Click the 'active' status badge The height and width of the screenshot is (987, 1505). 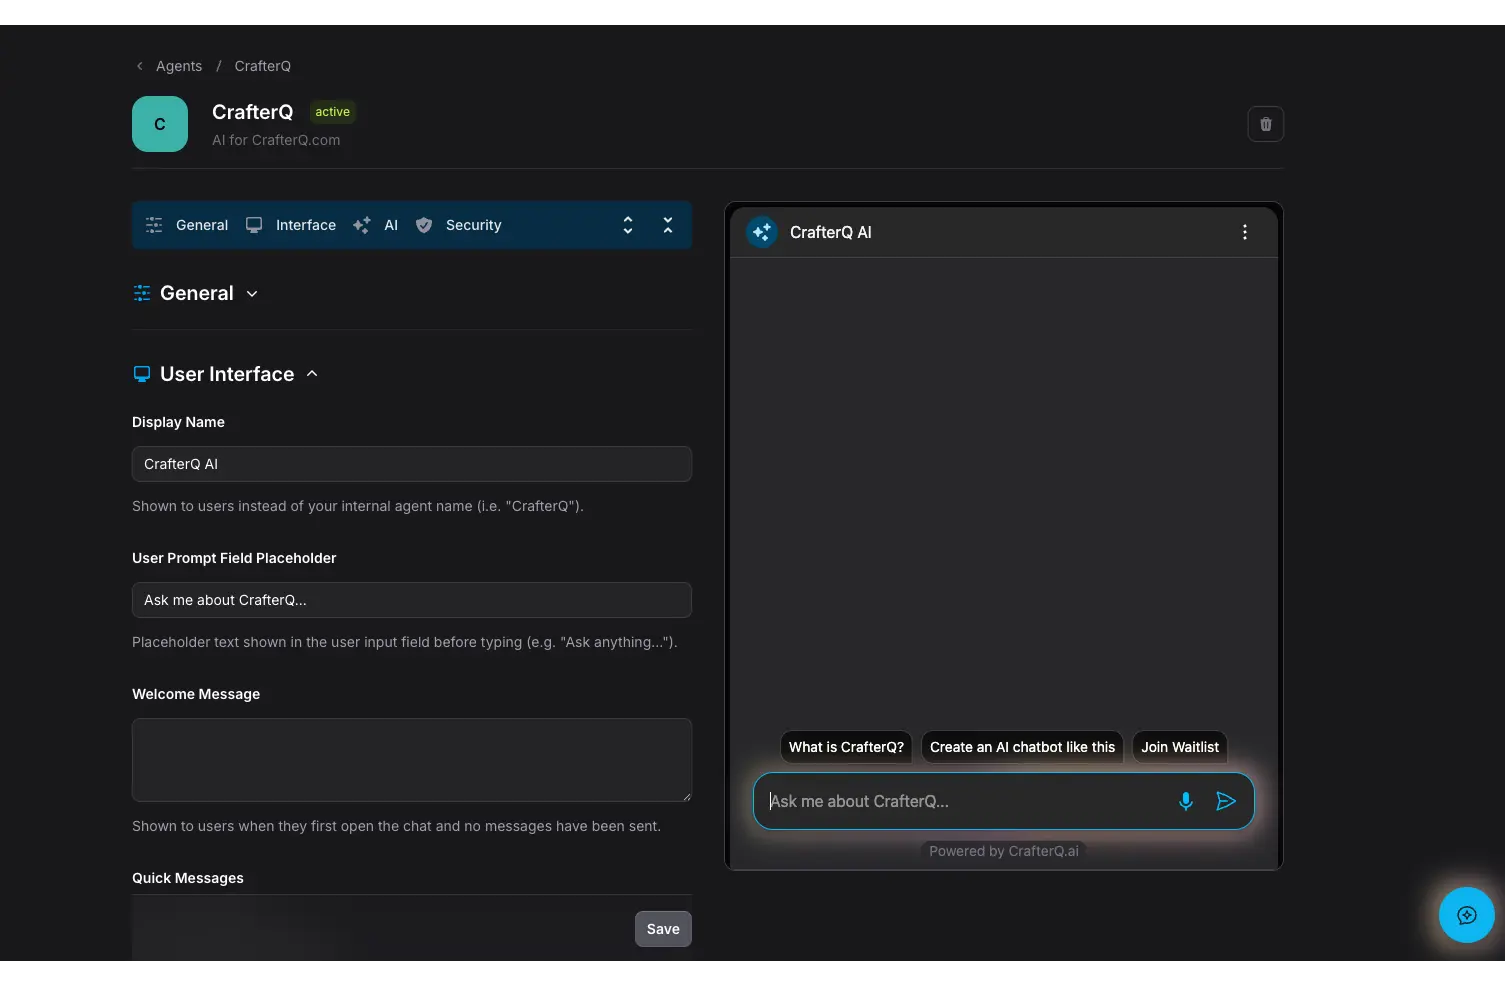pyautogui.click(x=333, y=112)
